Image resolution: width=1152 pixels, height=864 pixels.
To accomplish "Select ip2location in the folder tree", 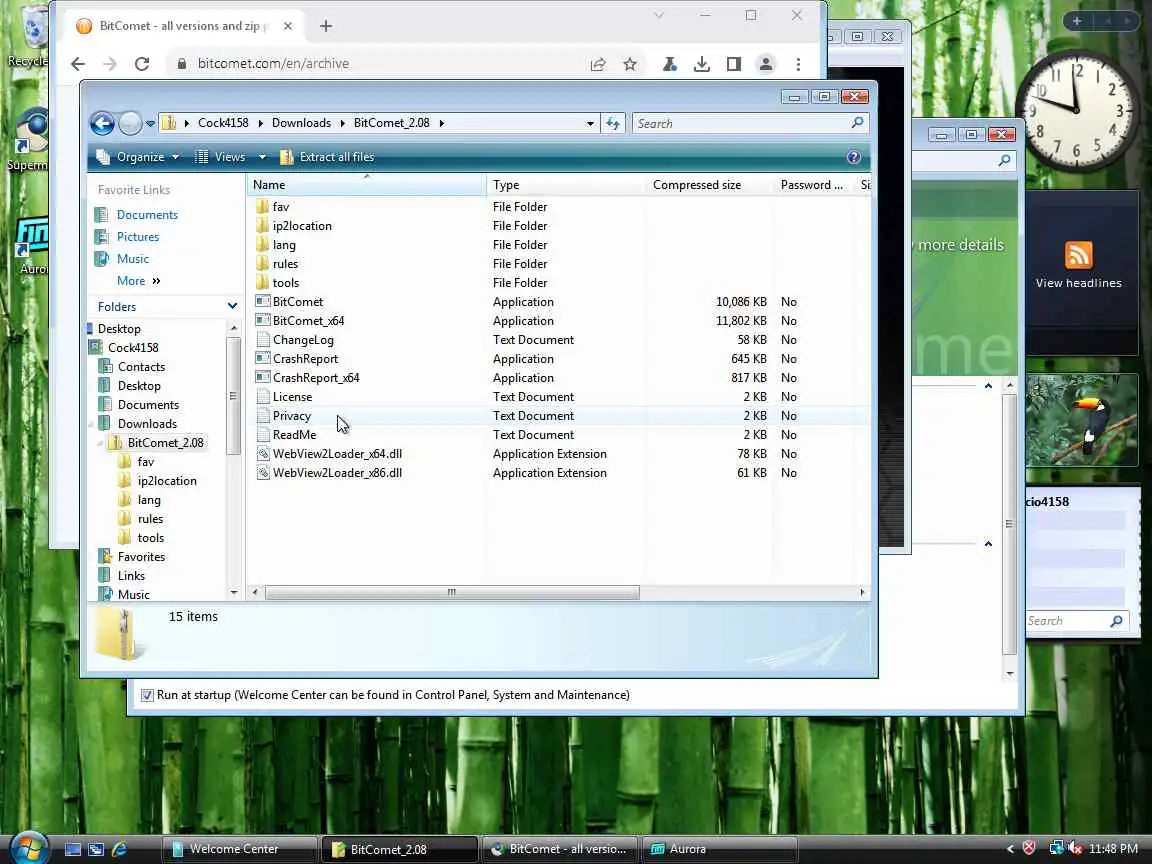I will click(x=167, y=481).
